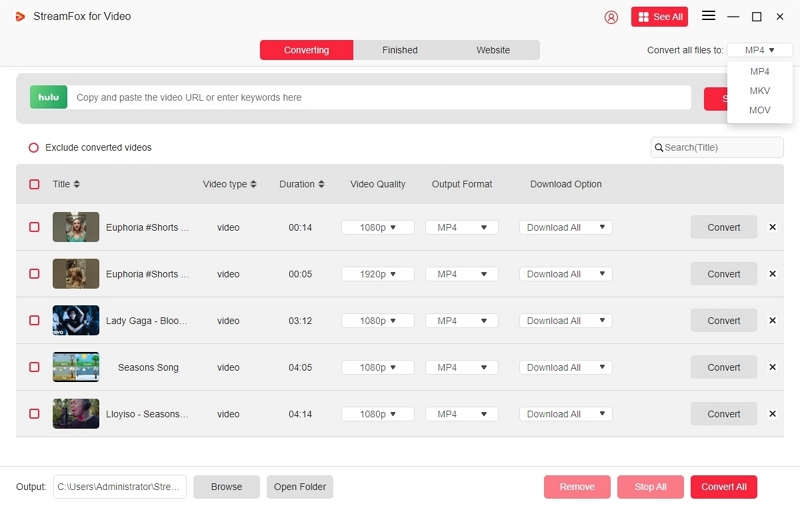Switch to the Finished tab

point(400,50)
